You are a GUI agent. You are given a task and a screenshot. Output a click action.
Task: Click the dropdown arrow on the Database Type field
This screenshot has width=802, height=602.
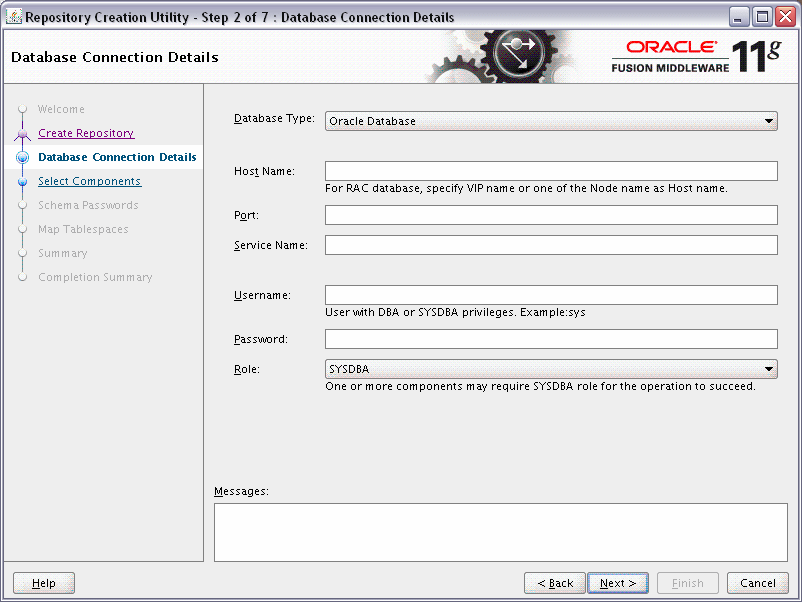(769, 120)
